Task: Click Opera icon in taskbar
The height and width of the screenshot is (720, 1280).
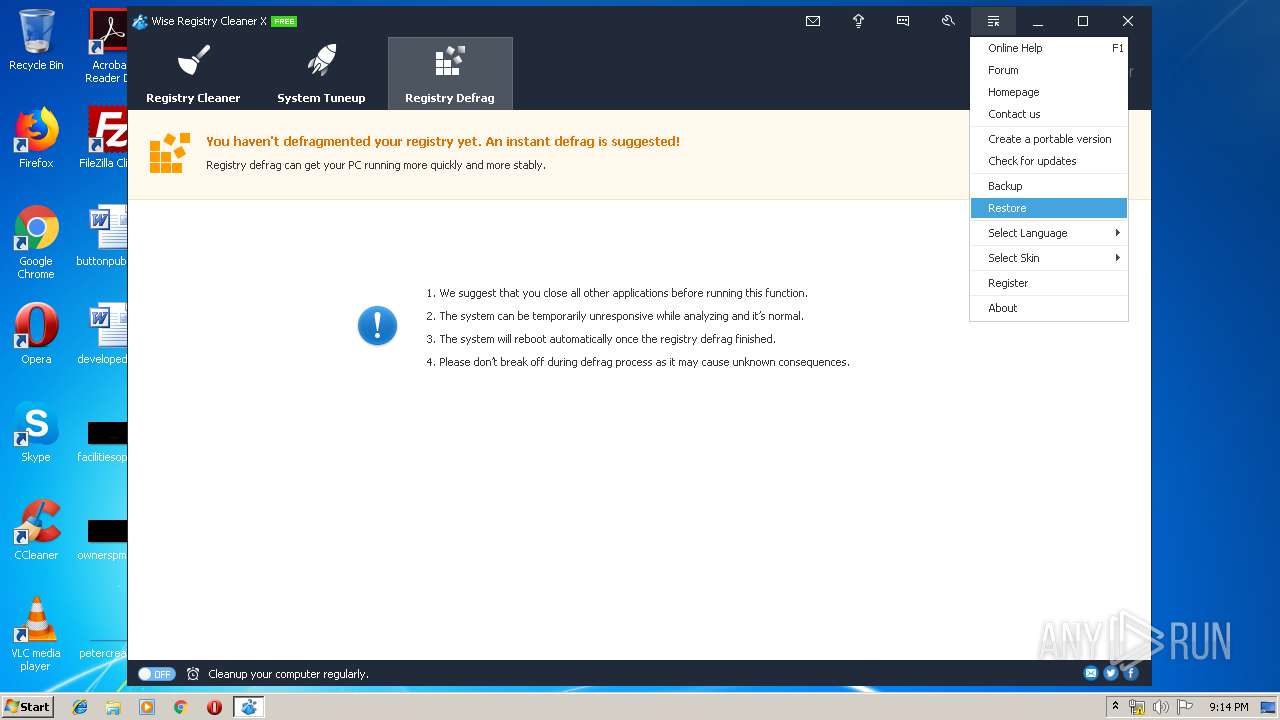Action: (214, 707)
